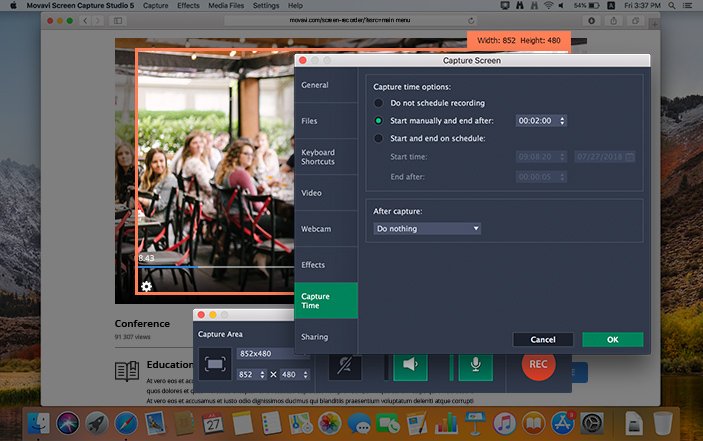The image size is (703, 441).
Task: Select Start and end on schedule option
Action: 378,138
